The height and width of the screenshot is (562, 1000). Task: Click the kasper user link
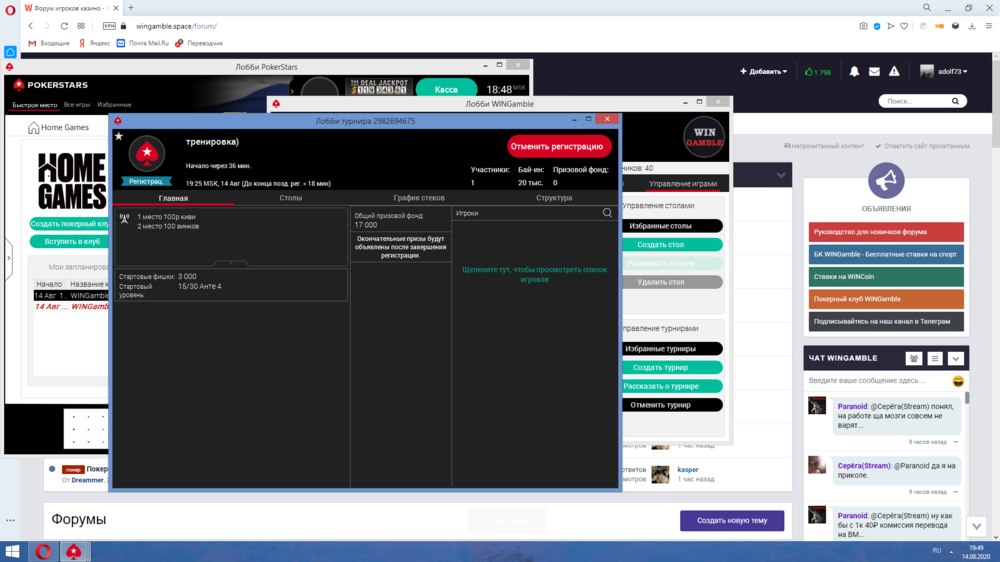pyautogui.click(x=688, y=470)
